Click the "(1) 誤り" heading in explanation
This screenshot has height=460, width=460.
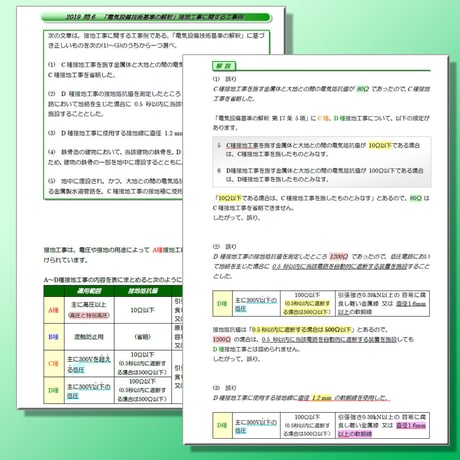225,79
